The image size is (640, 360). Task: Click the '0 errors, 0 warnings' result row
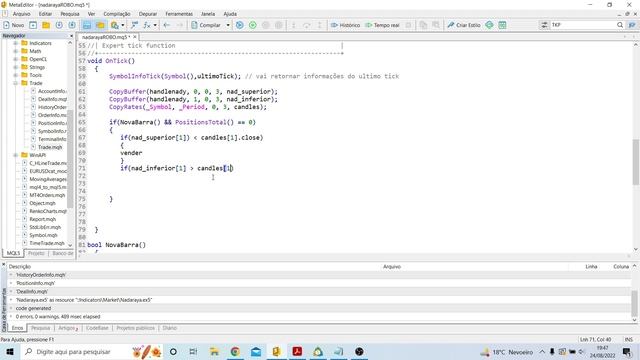point(320,316)
